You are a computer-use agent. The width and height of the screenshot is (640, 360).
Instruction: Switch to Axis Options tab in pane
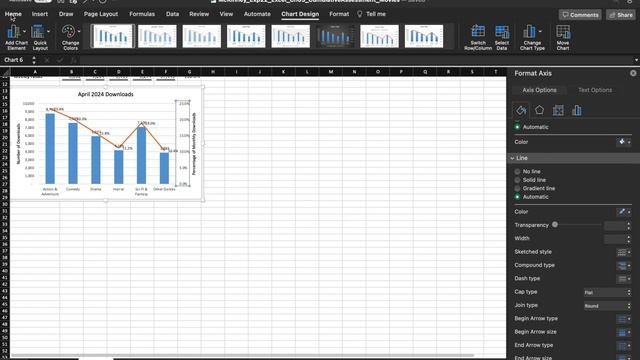(539, 90)
